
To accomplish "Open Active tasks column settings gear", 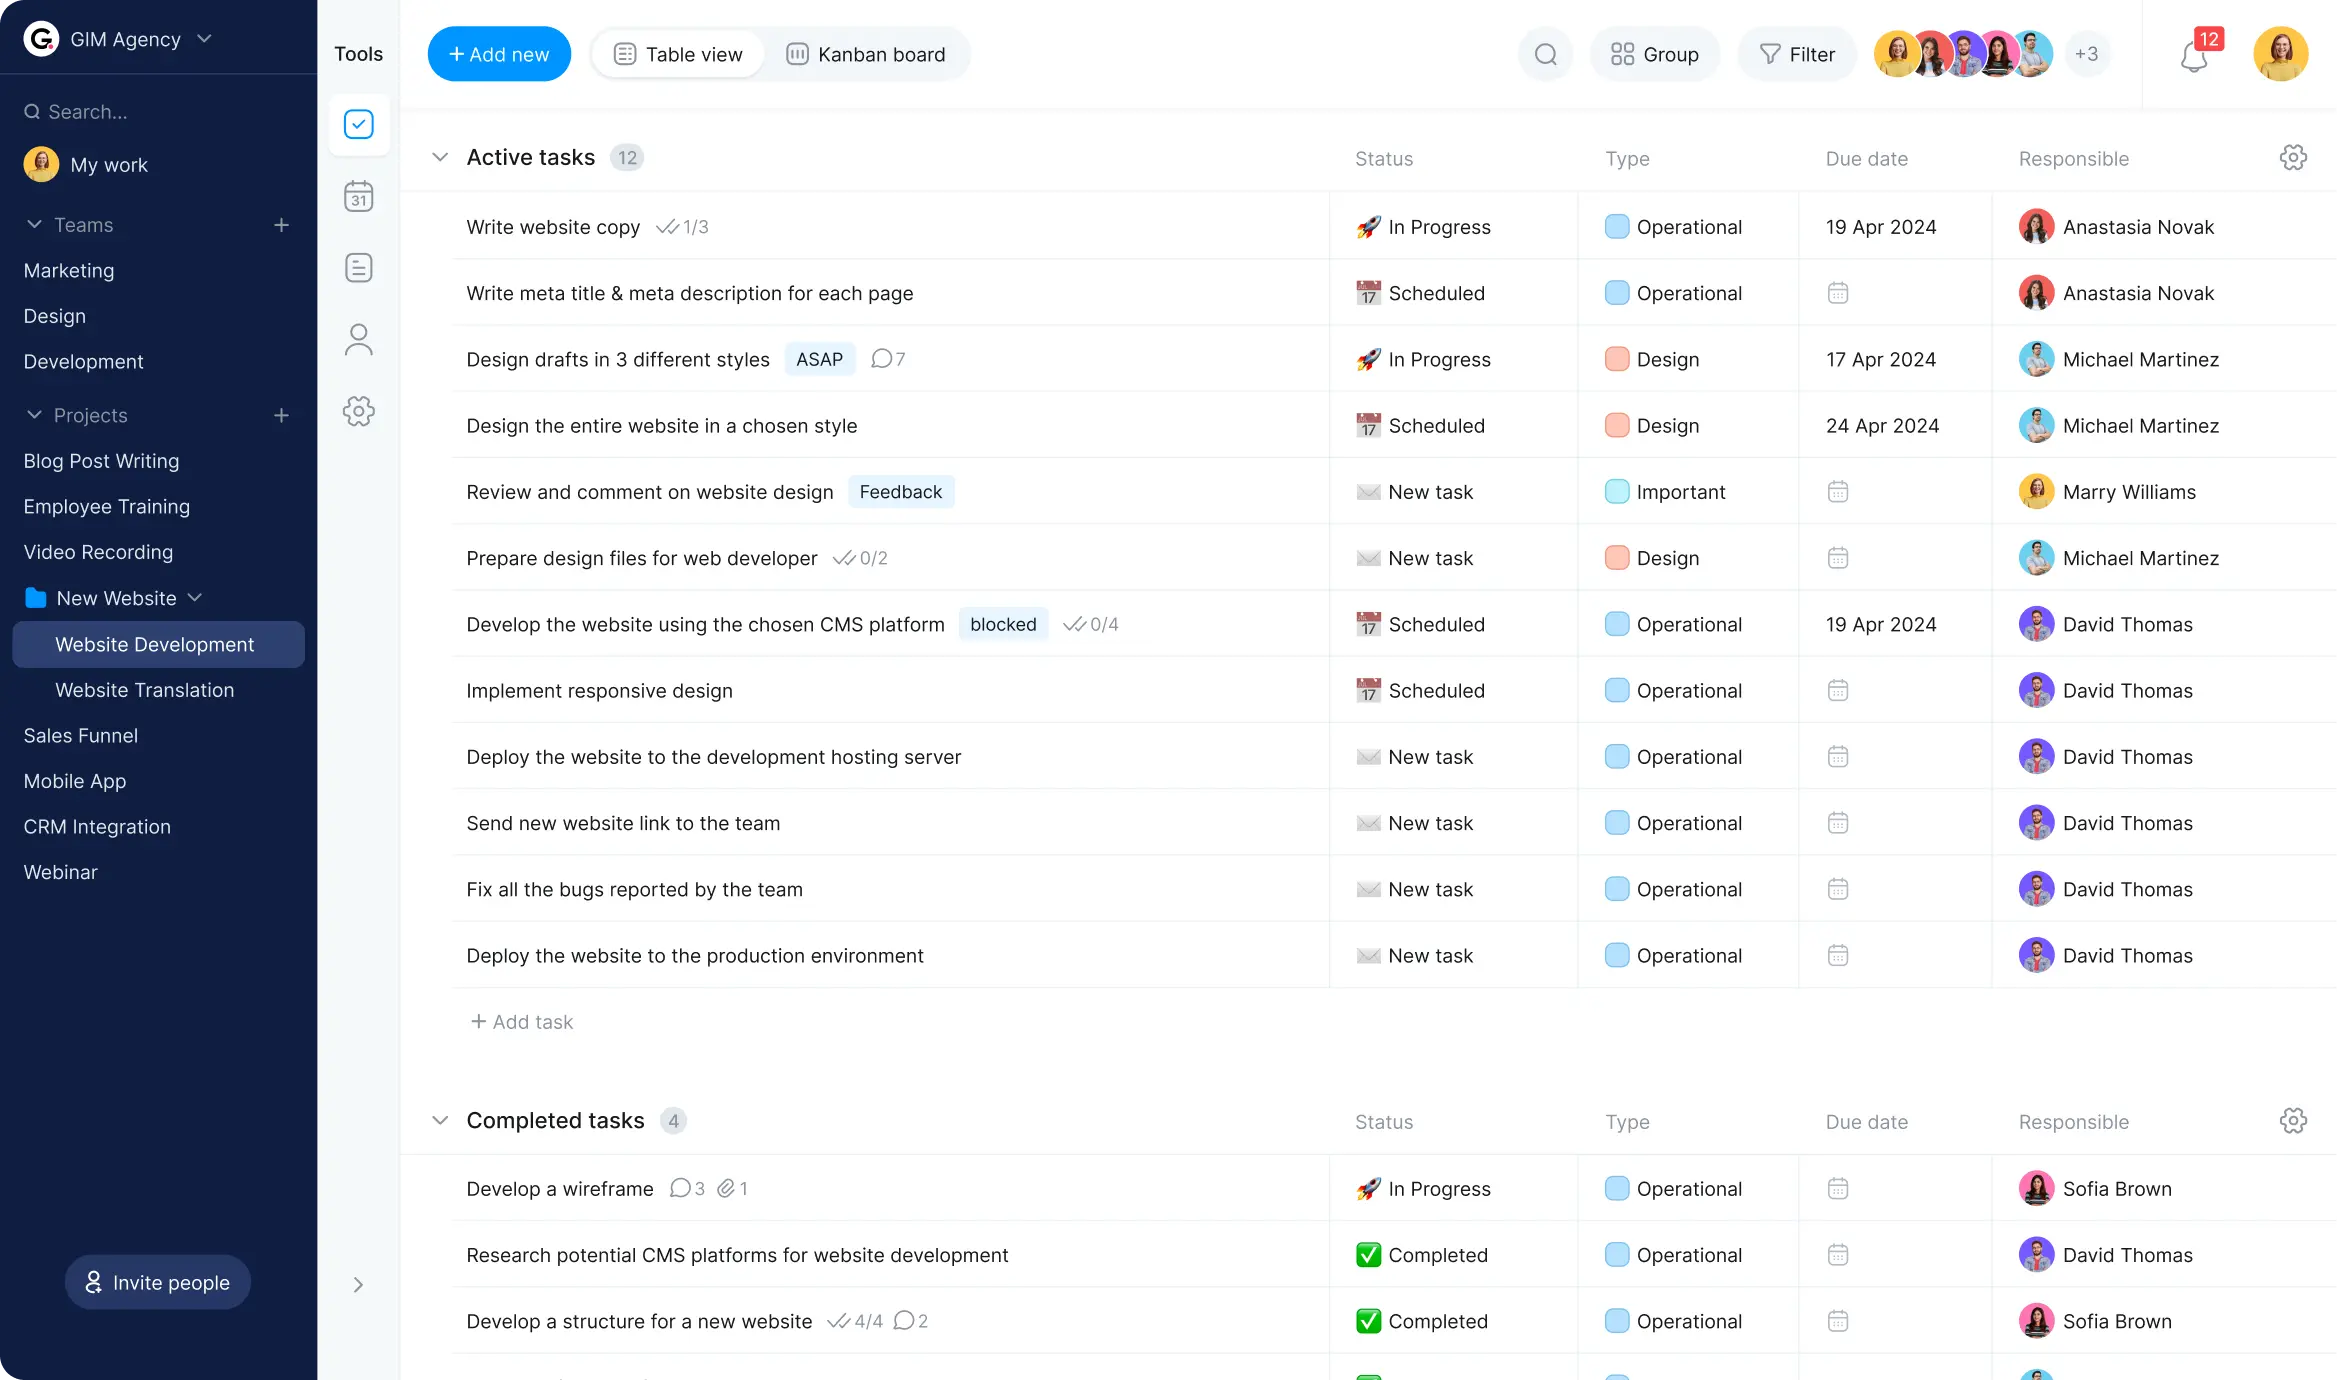I will click(x=2293, y=158).
